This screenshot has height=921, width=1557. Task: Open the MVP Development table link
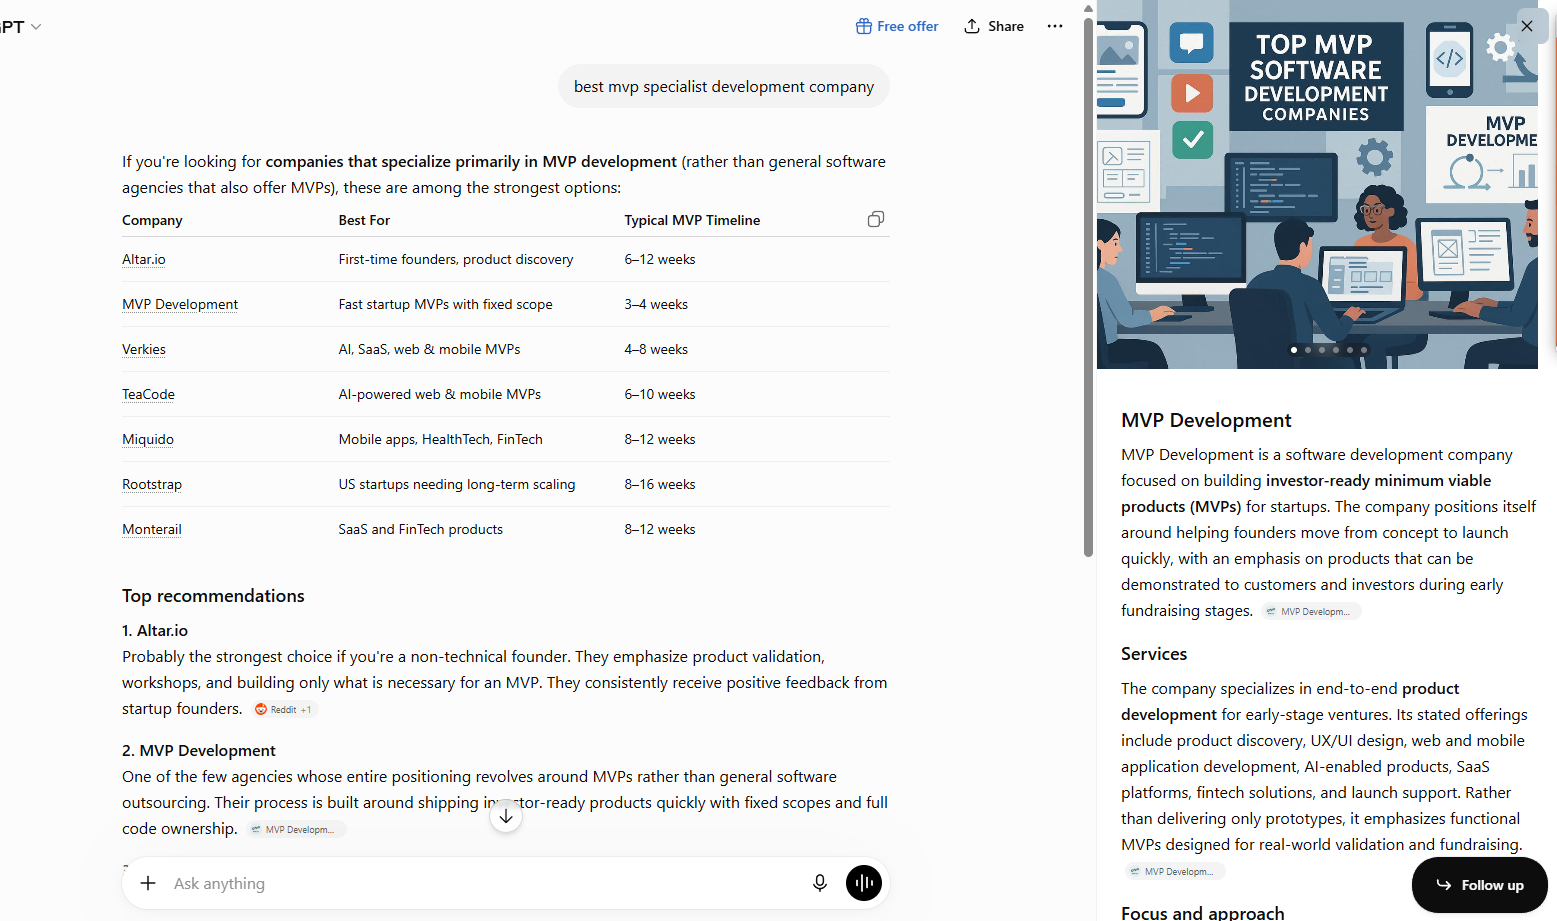[x=180, y=304]
